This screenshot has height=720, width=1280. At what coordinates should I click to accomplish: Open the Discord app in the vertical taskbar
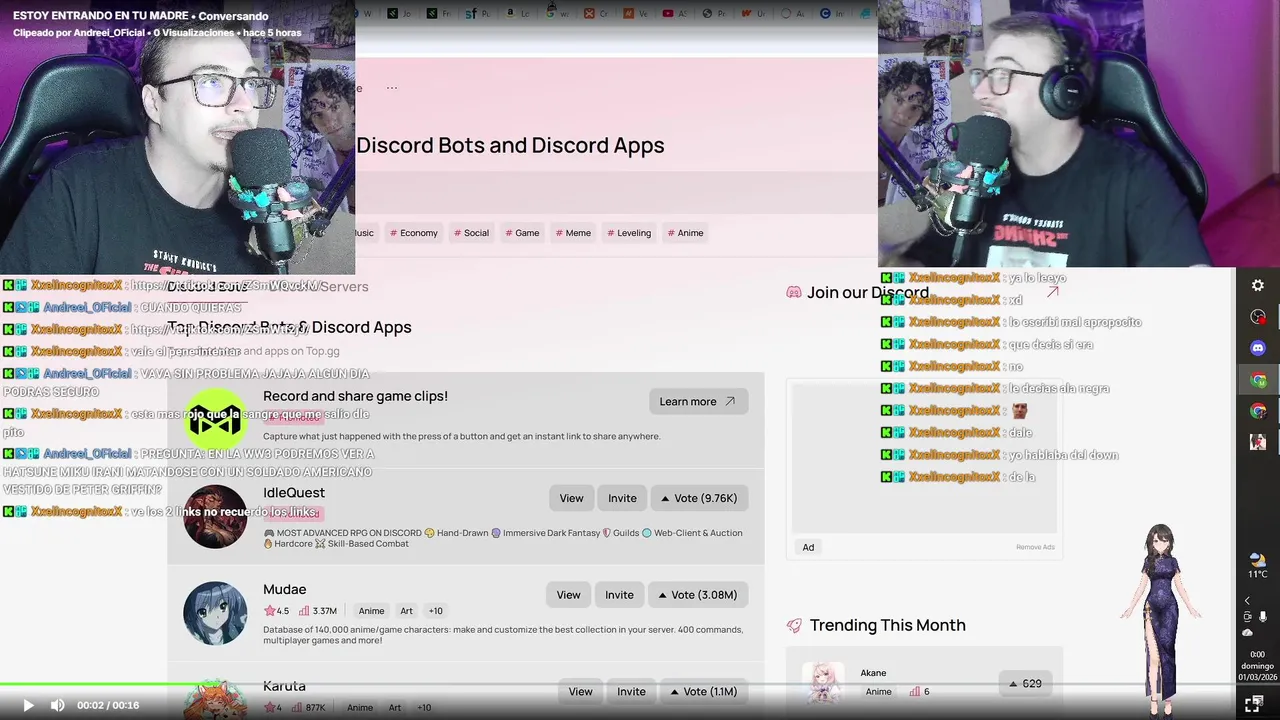pos(1258,348)
